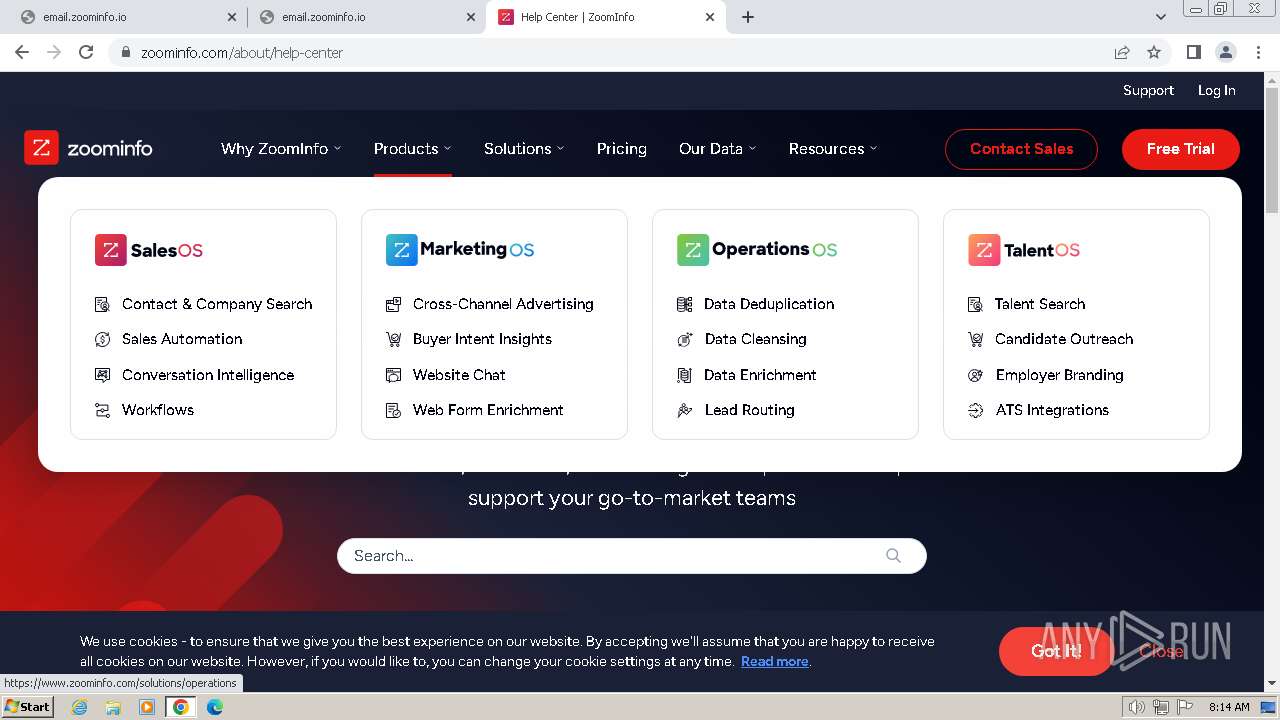
Task: Click the Cross-Channel Advertising icon
Action: point(393,304)
